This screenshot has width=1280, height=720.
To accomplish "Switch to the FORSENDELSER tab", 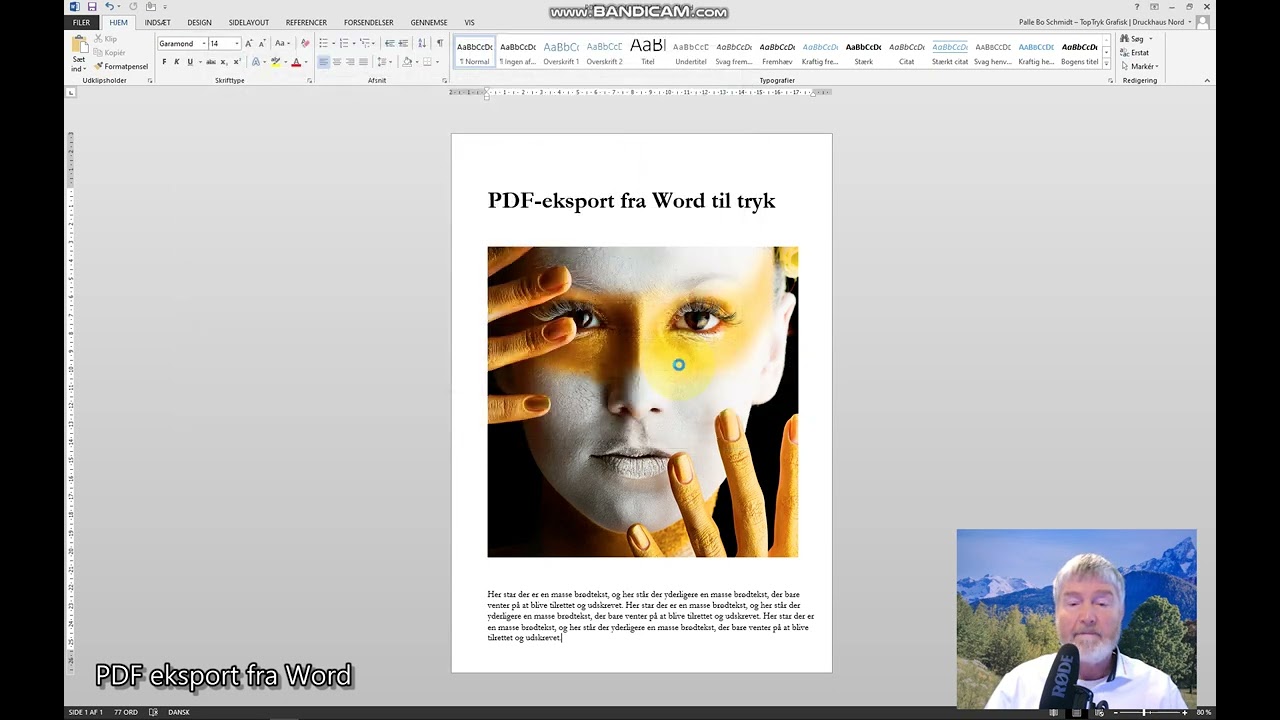I will pos(369,22).
